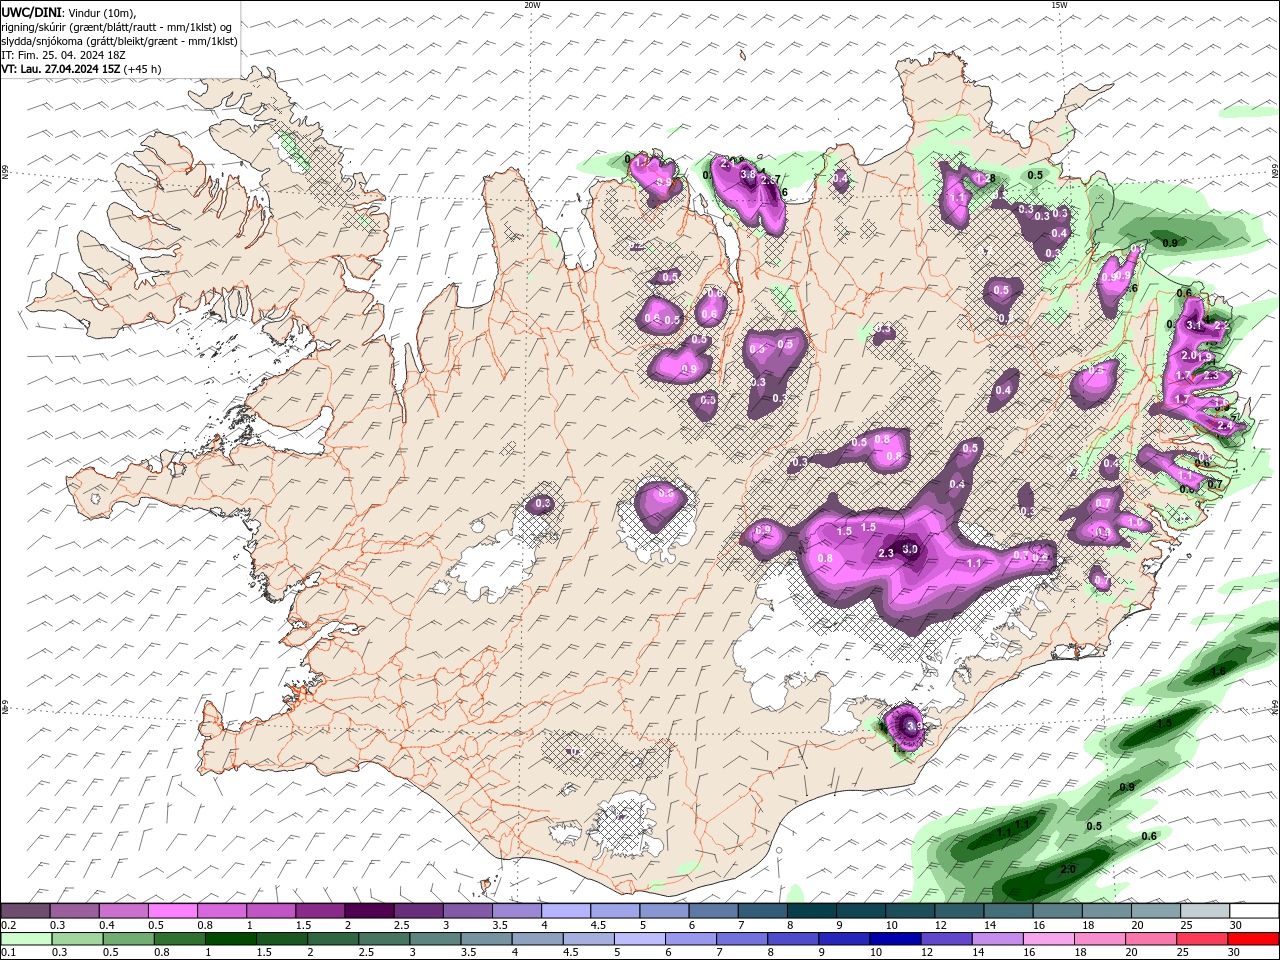Click the bright pink 0.5 snow legend swatch
This screenshot has width=1280, height=960.
coord(172,911)
